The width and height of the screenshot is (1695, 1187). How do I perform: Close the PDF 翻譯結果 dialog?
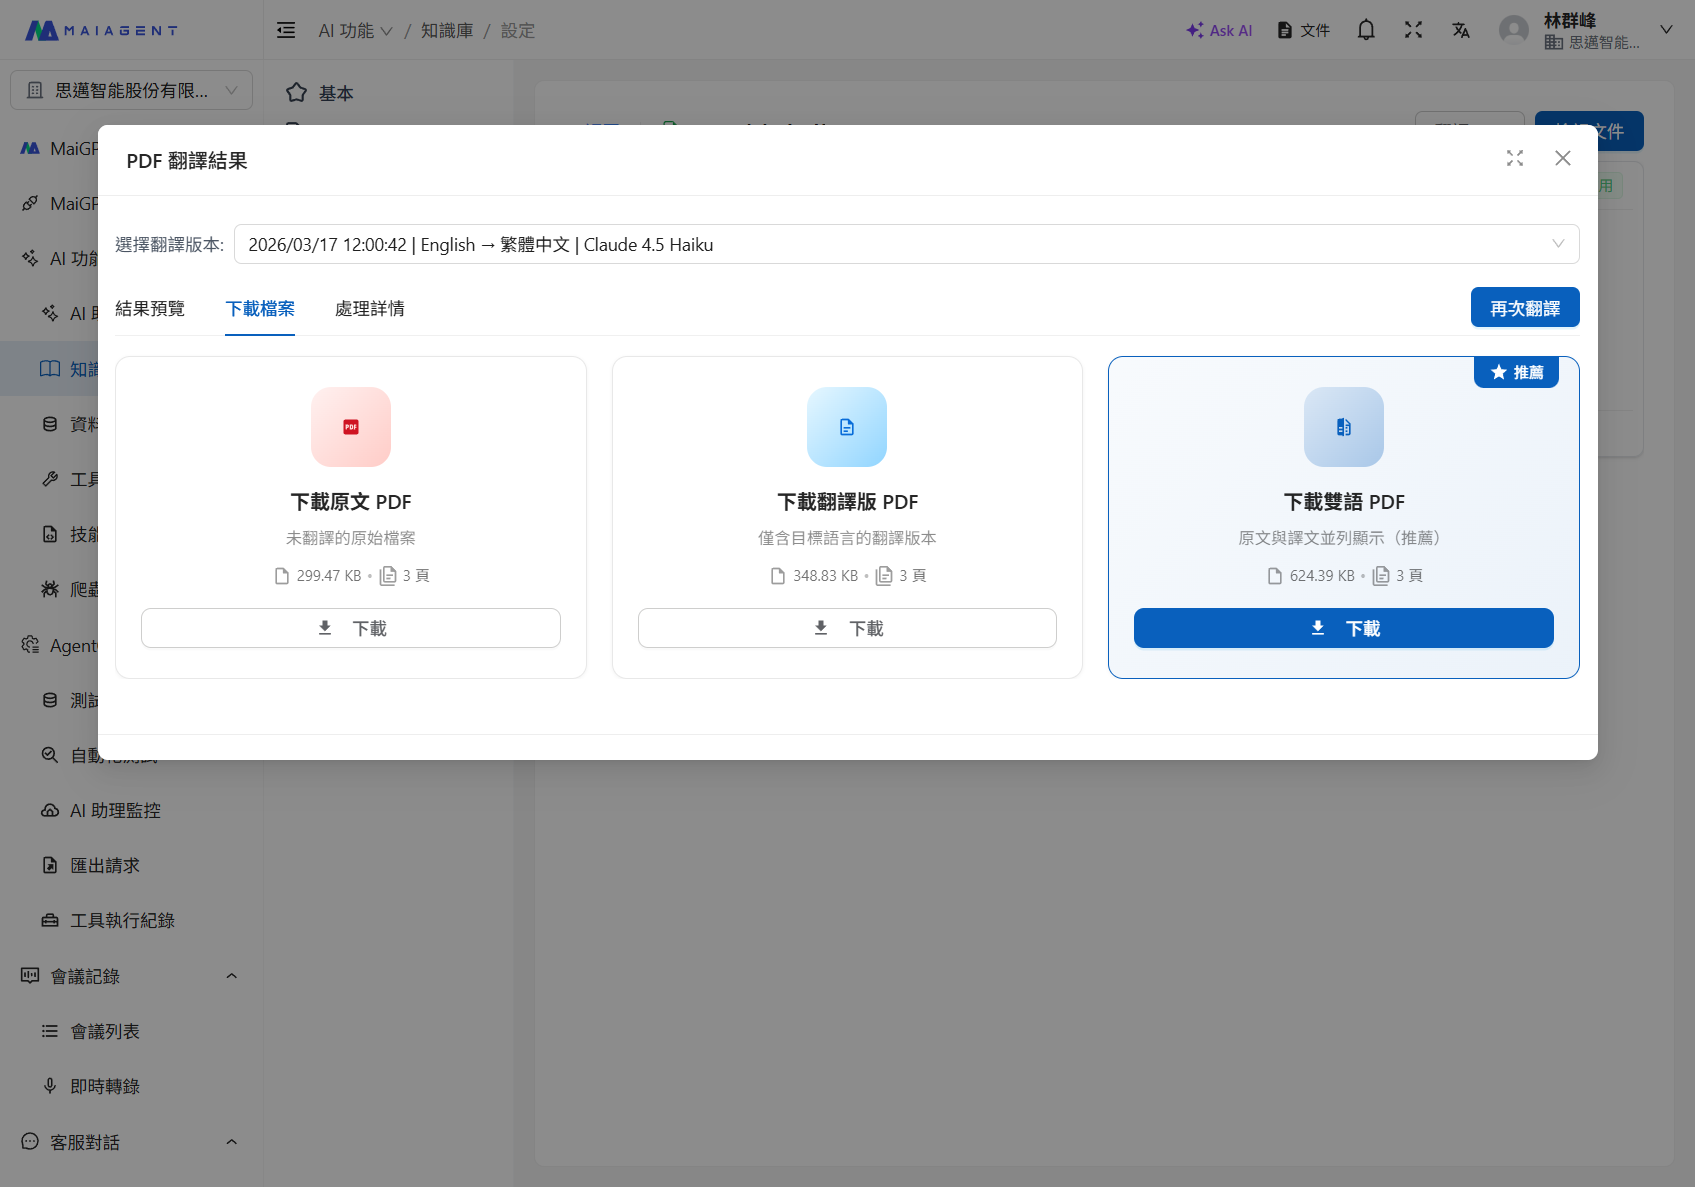[x=1562, y=158]
